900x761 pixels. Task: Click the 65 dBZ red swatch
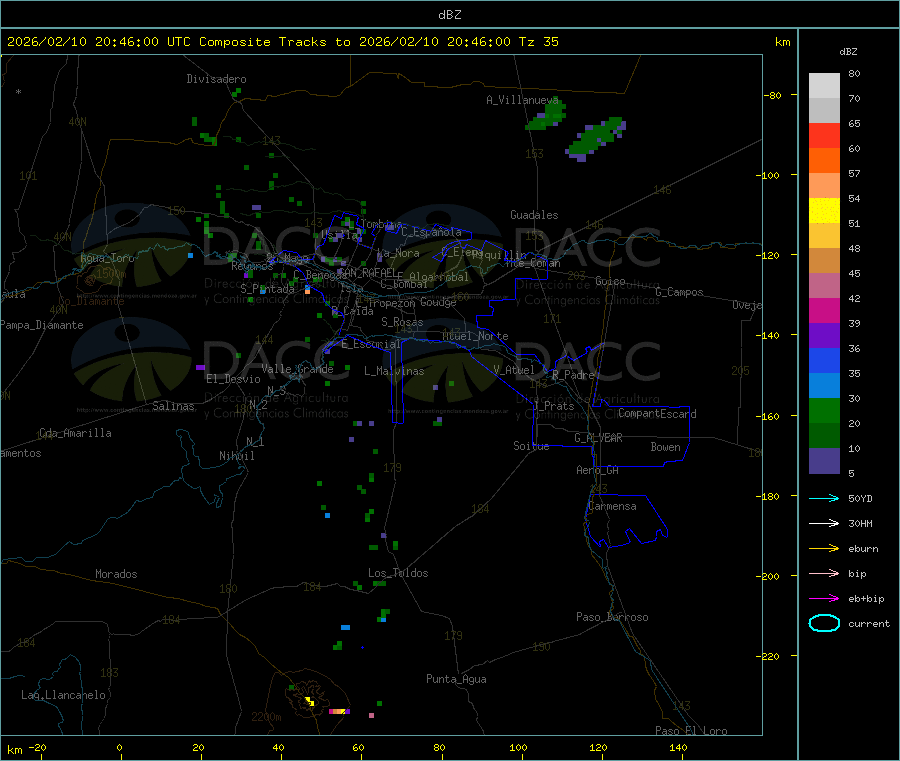coord(824,135)
